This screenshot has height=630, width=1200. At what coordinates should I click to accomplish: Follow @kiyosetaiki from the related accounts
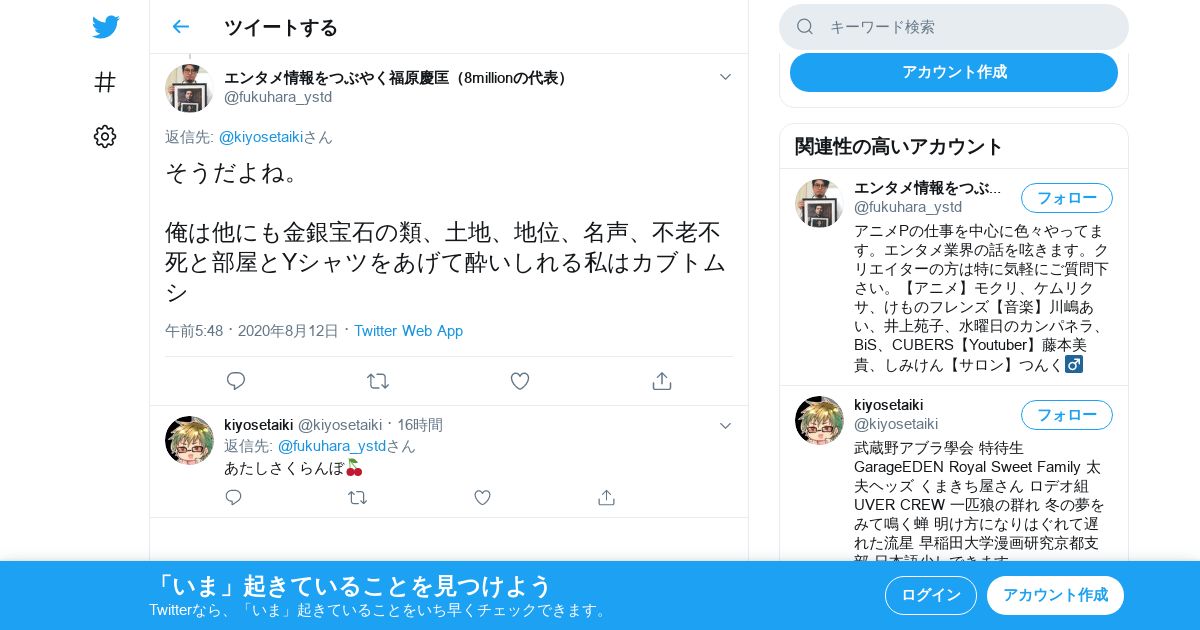click(x=1067, y=415)
